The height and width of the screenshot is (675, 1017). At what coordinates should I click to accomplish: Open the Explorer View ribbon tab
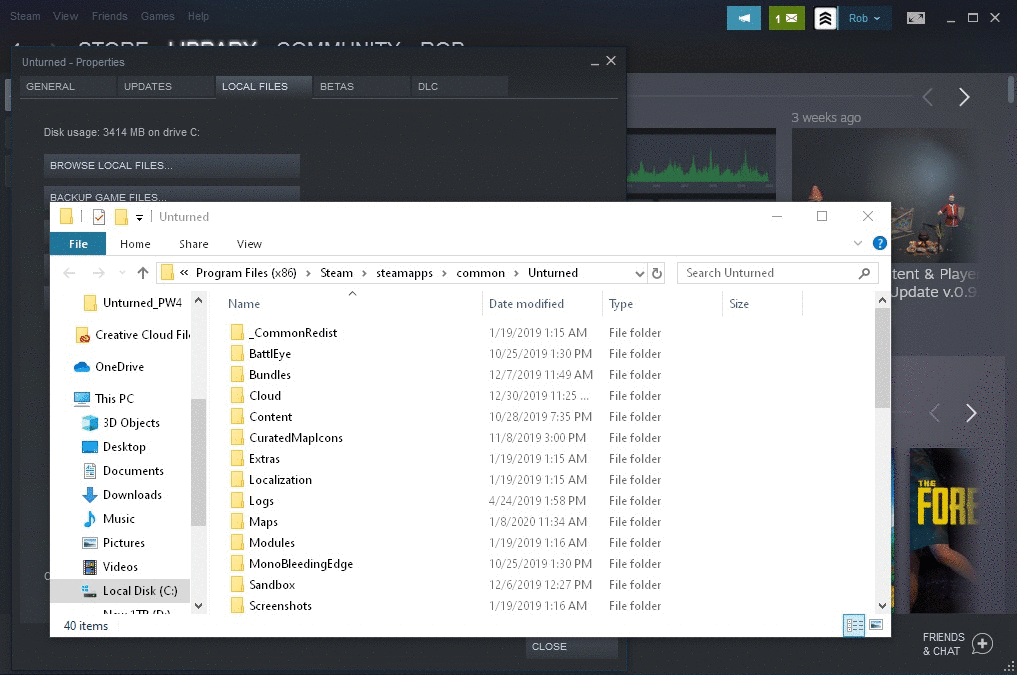[x=249, y=244]
